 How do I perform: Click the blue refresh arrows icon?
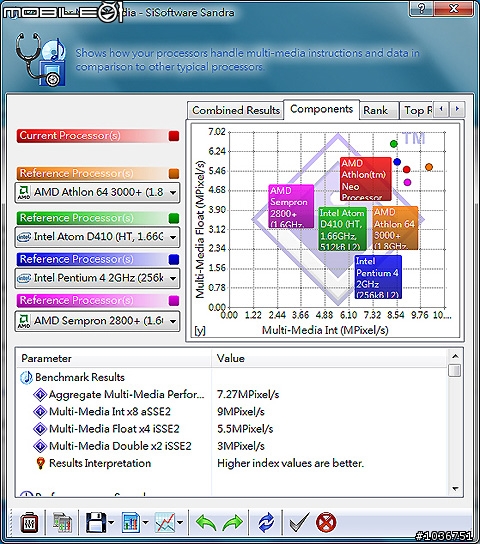266,522
